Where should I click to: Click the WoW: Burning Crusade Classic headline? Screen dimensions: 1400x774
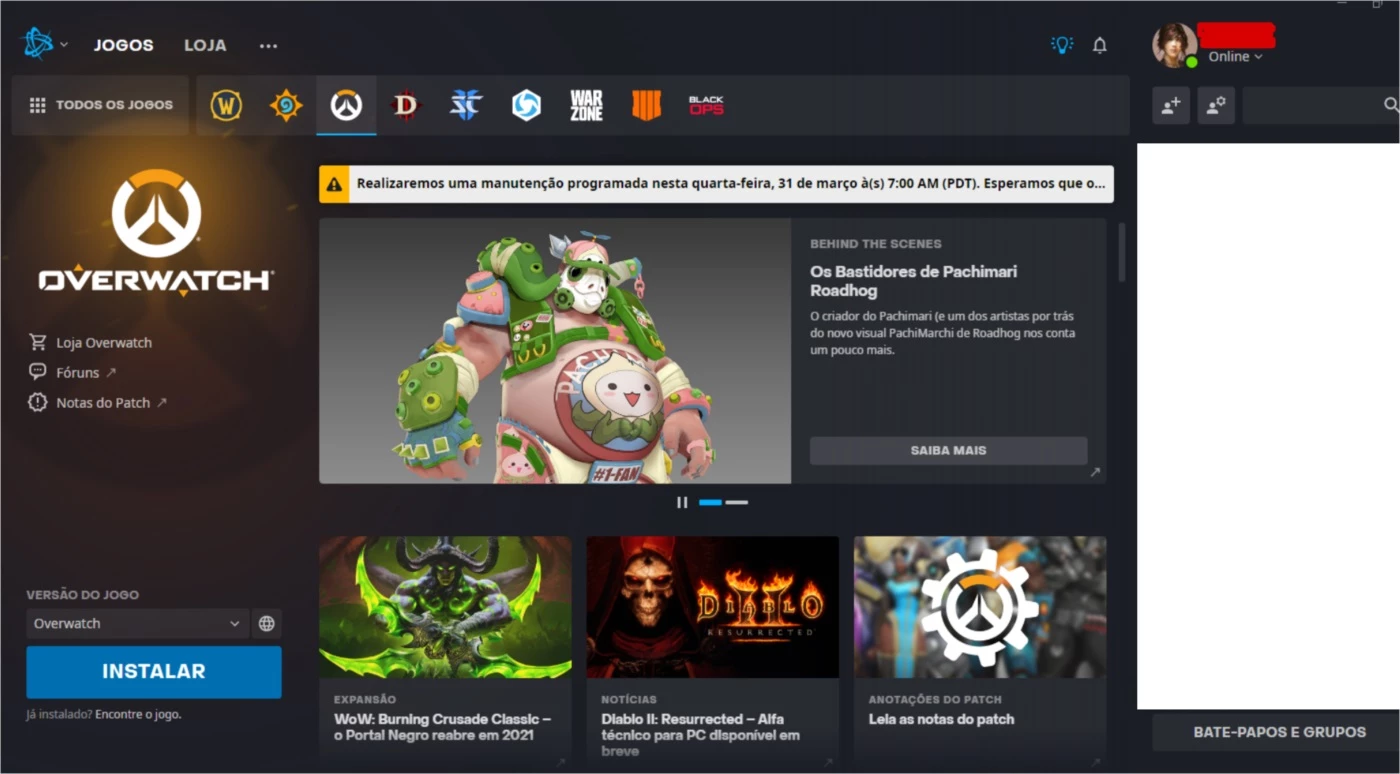pos(442,727)
